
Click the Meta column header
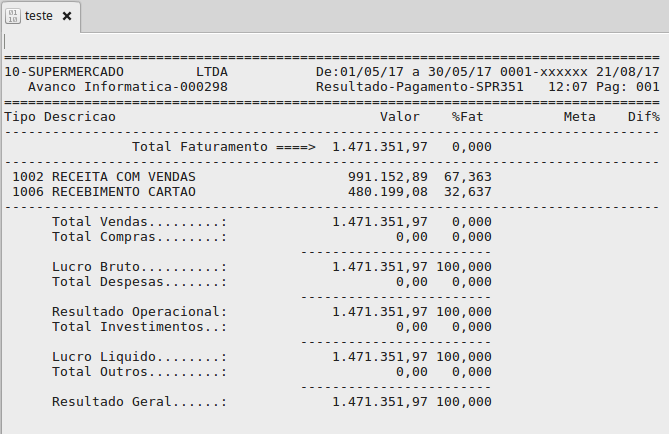click(579, 117)
